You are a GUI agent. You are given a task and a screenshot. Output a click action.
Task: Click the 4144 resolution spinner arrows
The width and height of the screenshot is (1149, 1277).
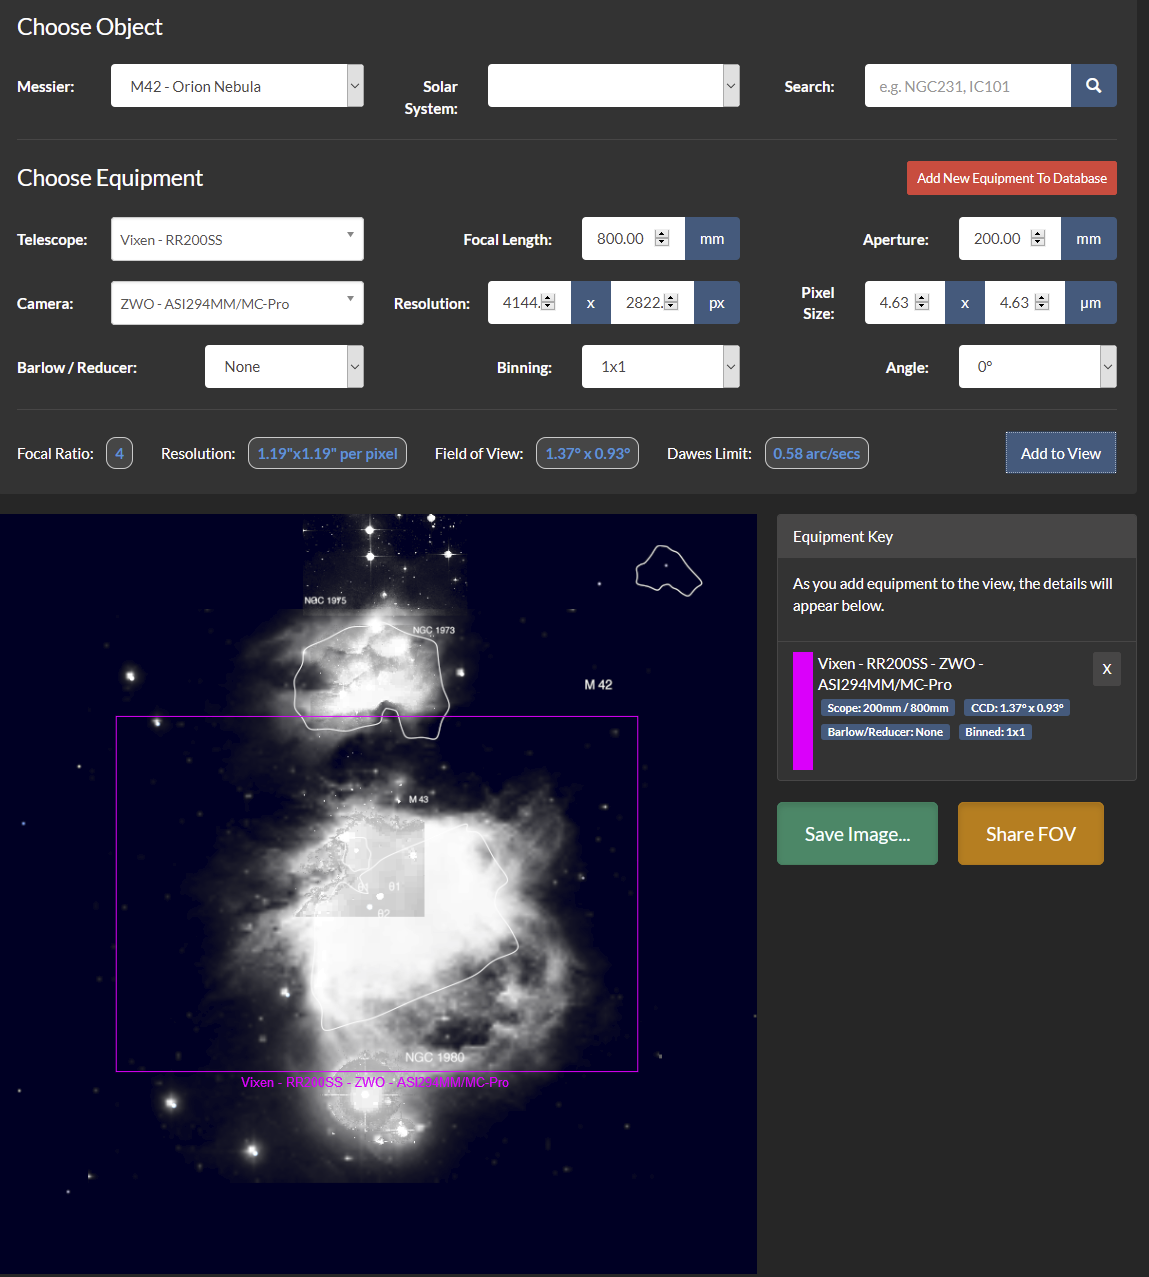point(548,302)
